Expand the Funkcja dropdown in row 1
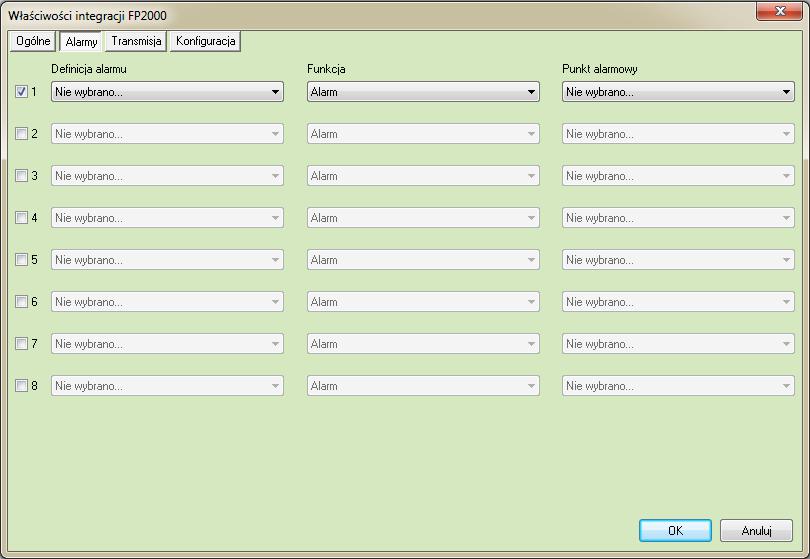Image resolution: width=810 pixels, height=559 pixels. [423, 92]
